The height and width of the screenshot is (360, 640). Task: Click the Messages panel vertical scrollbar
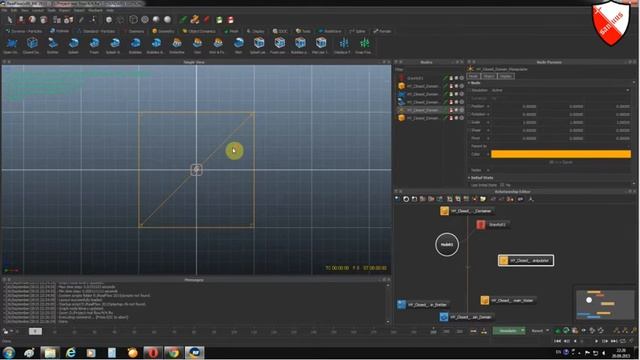tap(388, 303)
